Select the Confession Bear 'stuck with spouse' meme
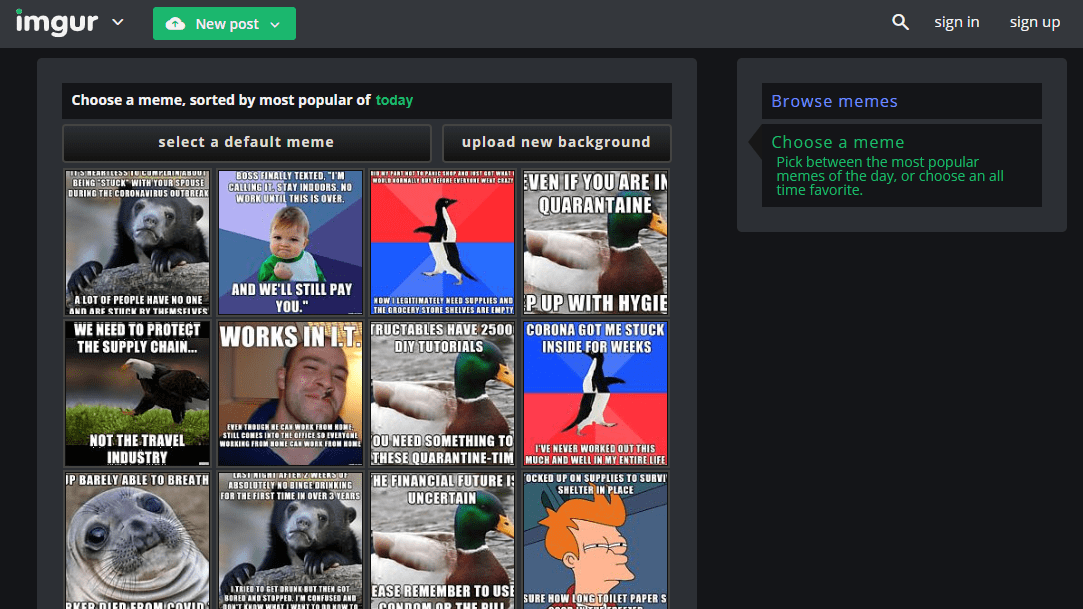The image size is (1083, 609). pyautogui.click(x=138, y=242)
